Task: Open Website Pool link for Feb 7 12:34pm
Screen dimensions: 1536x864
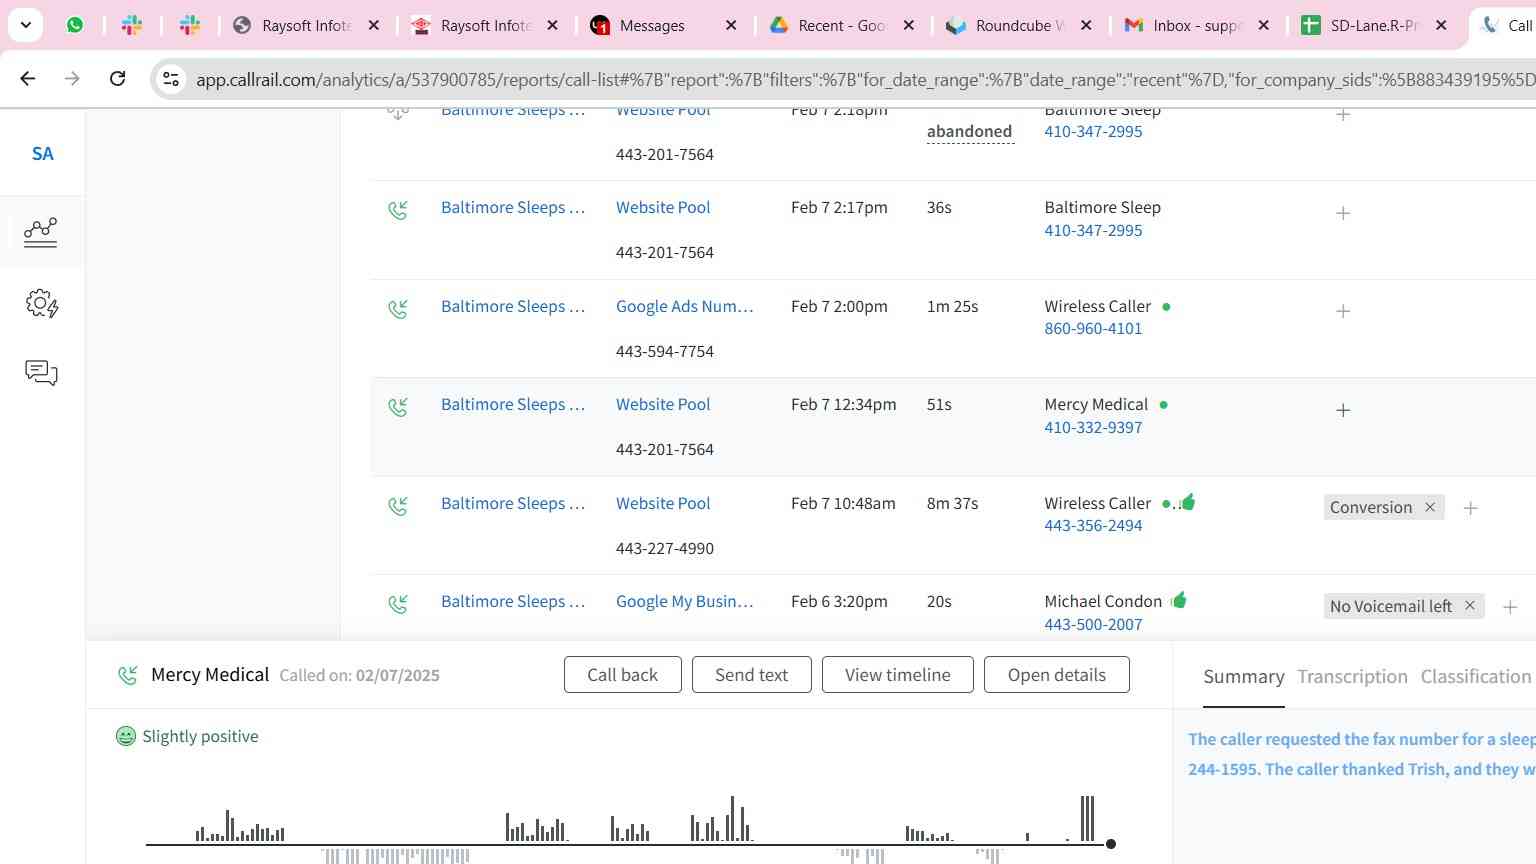Action: 663,405
